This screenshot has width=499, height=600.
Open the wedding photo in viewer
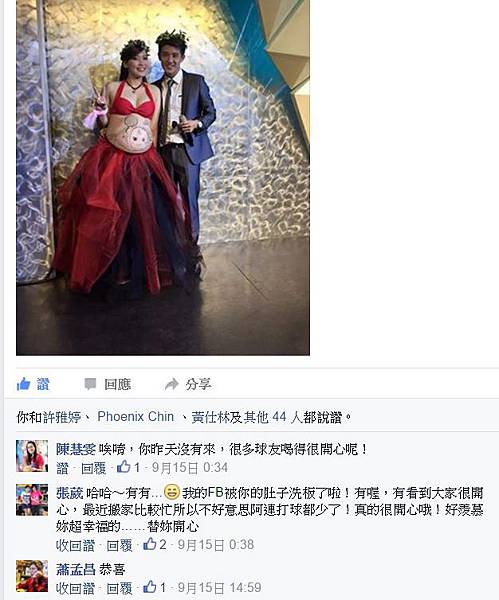point(163,178)
